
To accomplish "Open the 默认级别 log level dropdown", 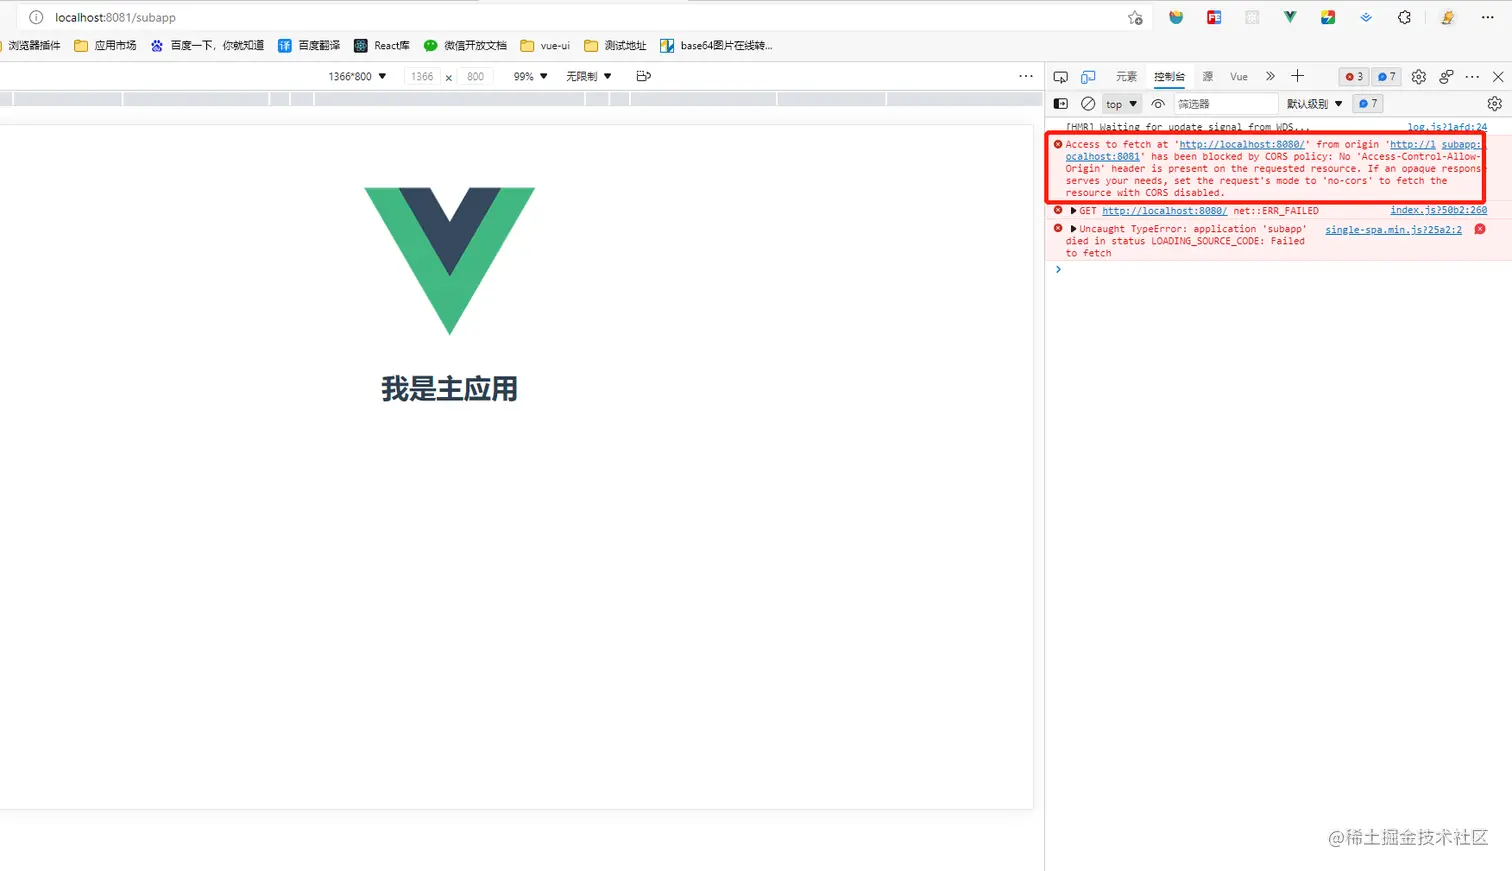I will pyautogui.click(x=1313, y=103).
